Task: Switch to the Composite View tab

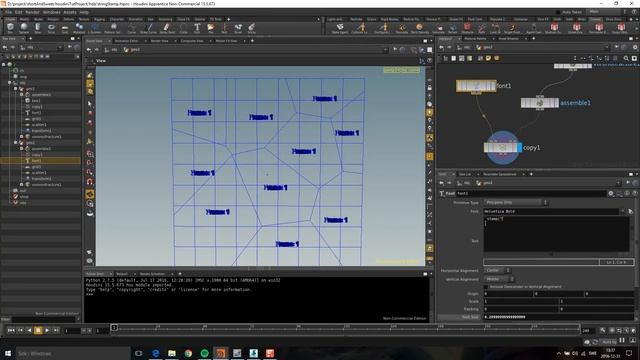Action: (192, 41)
